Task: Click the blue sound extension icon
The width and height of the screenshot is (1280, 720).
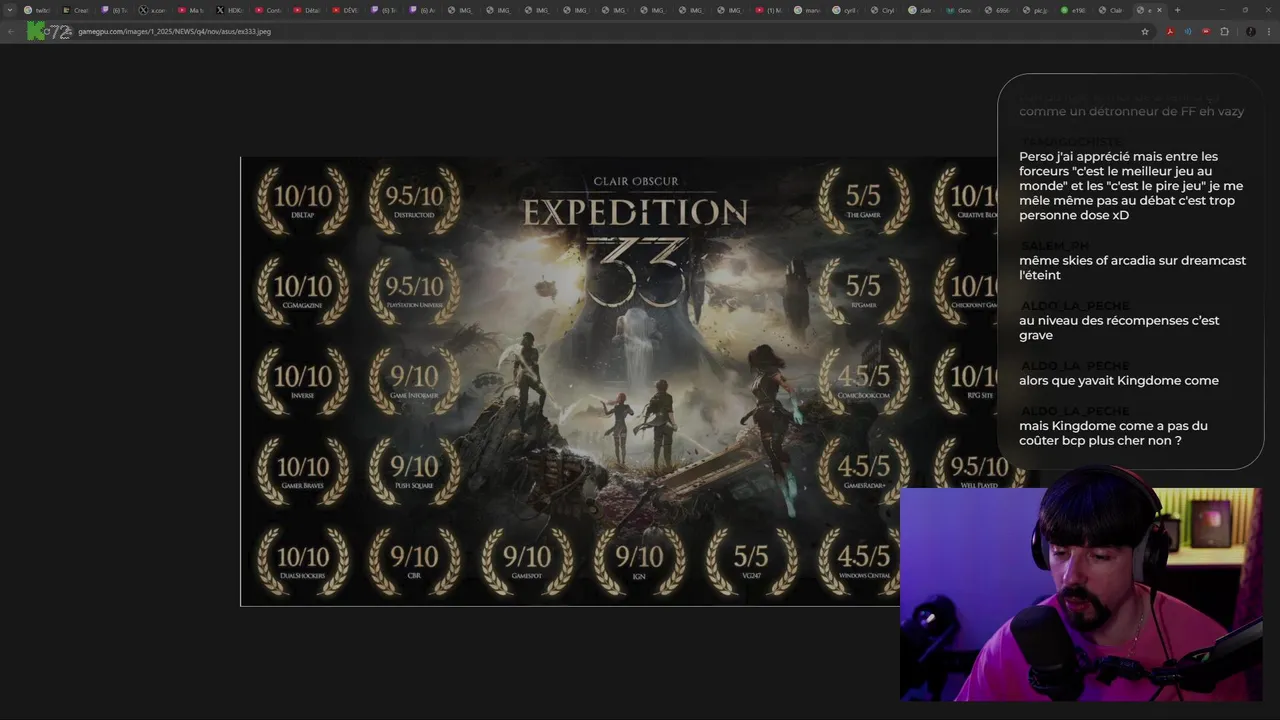Action: 1188,31
